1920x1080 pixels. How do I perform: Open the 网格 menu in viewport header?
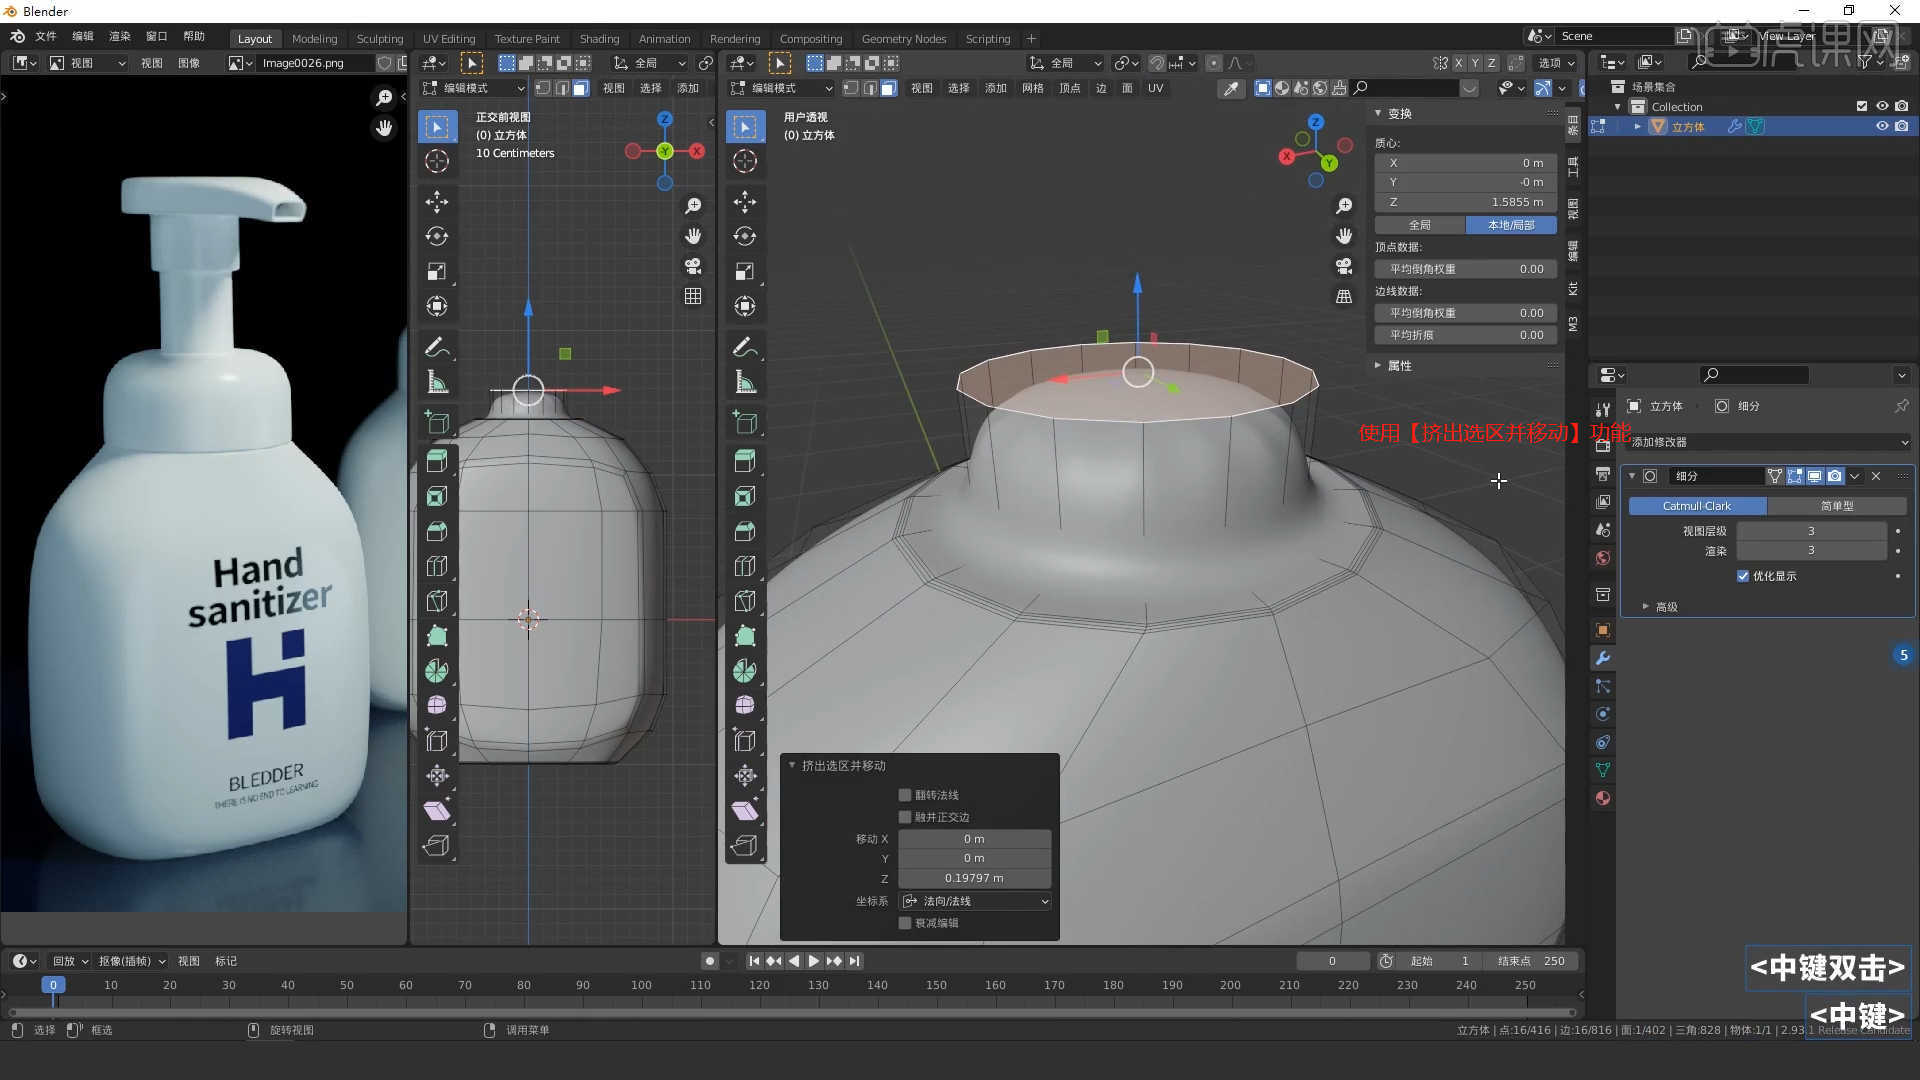1033,88
